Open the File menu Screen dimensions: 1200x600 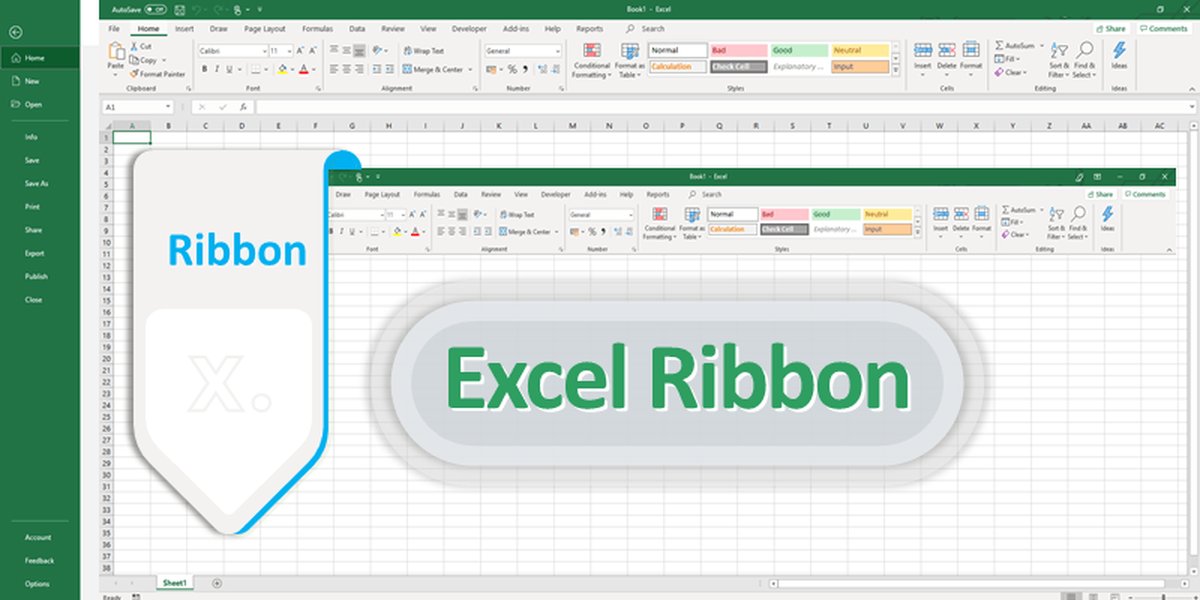pyautogui.click(x=113, y=28)
